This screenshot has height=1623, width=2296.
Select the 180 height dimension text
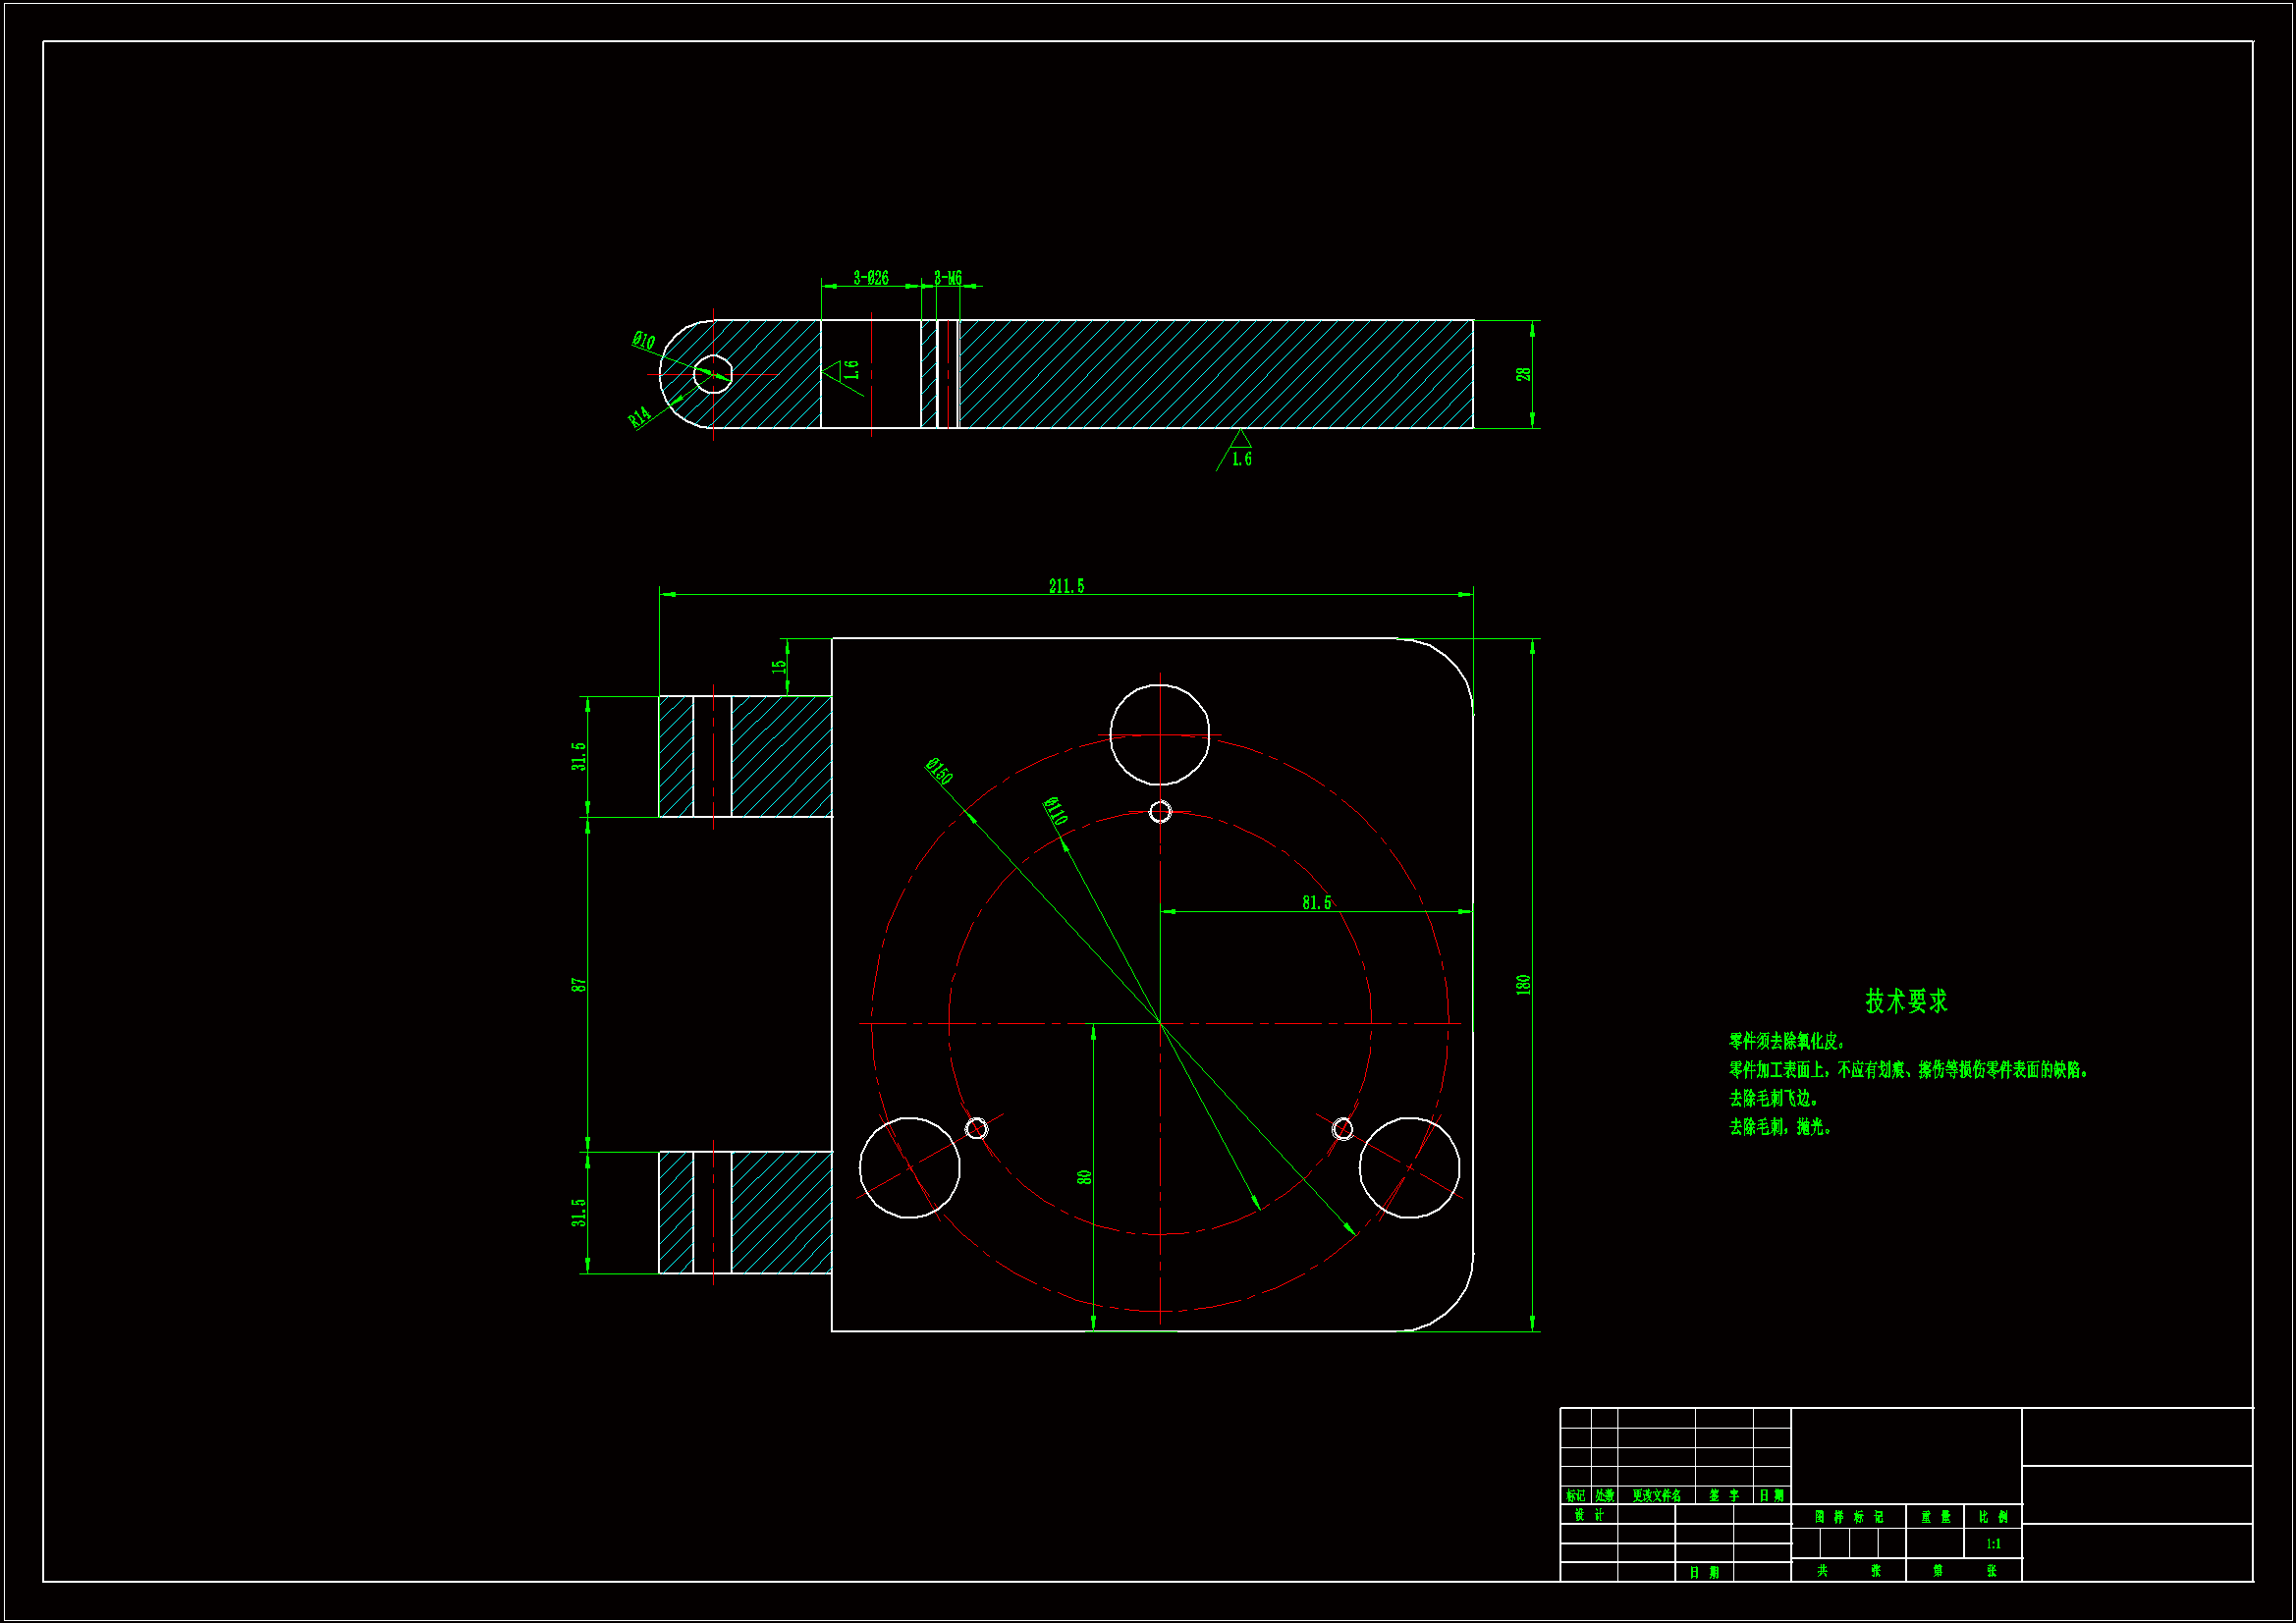click(1523, 984)
